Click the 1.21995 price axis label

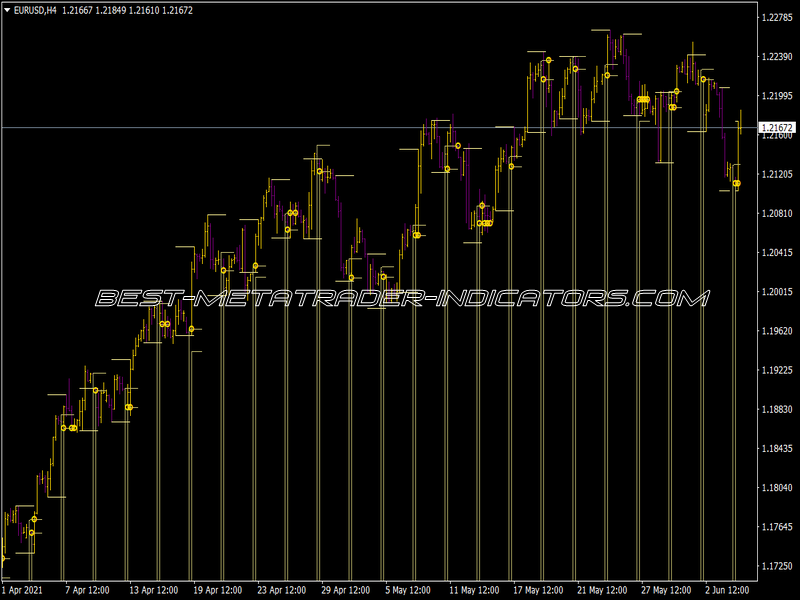pos(777,96)
